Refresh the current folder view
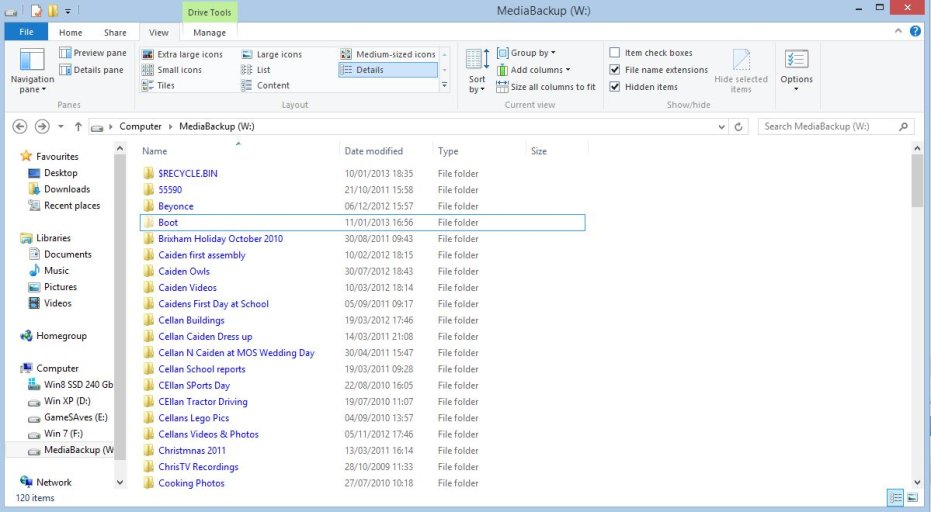This screenshot has width=931, height=512. tap(739, 127)
